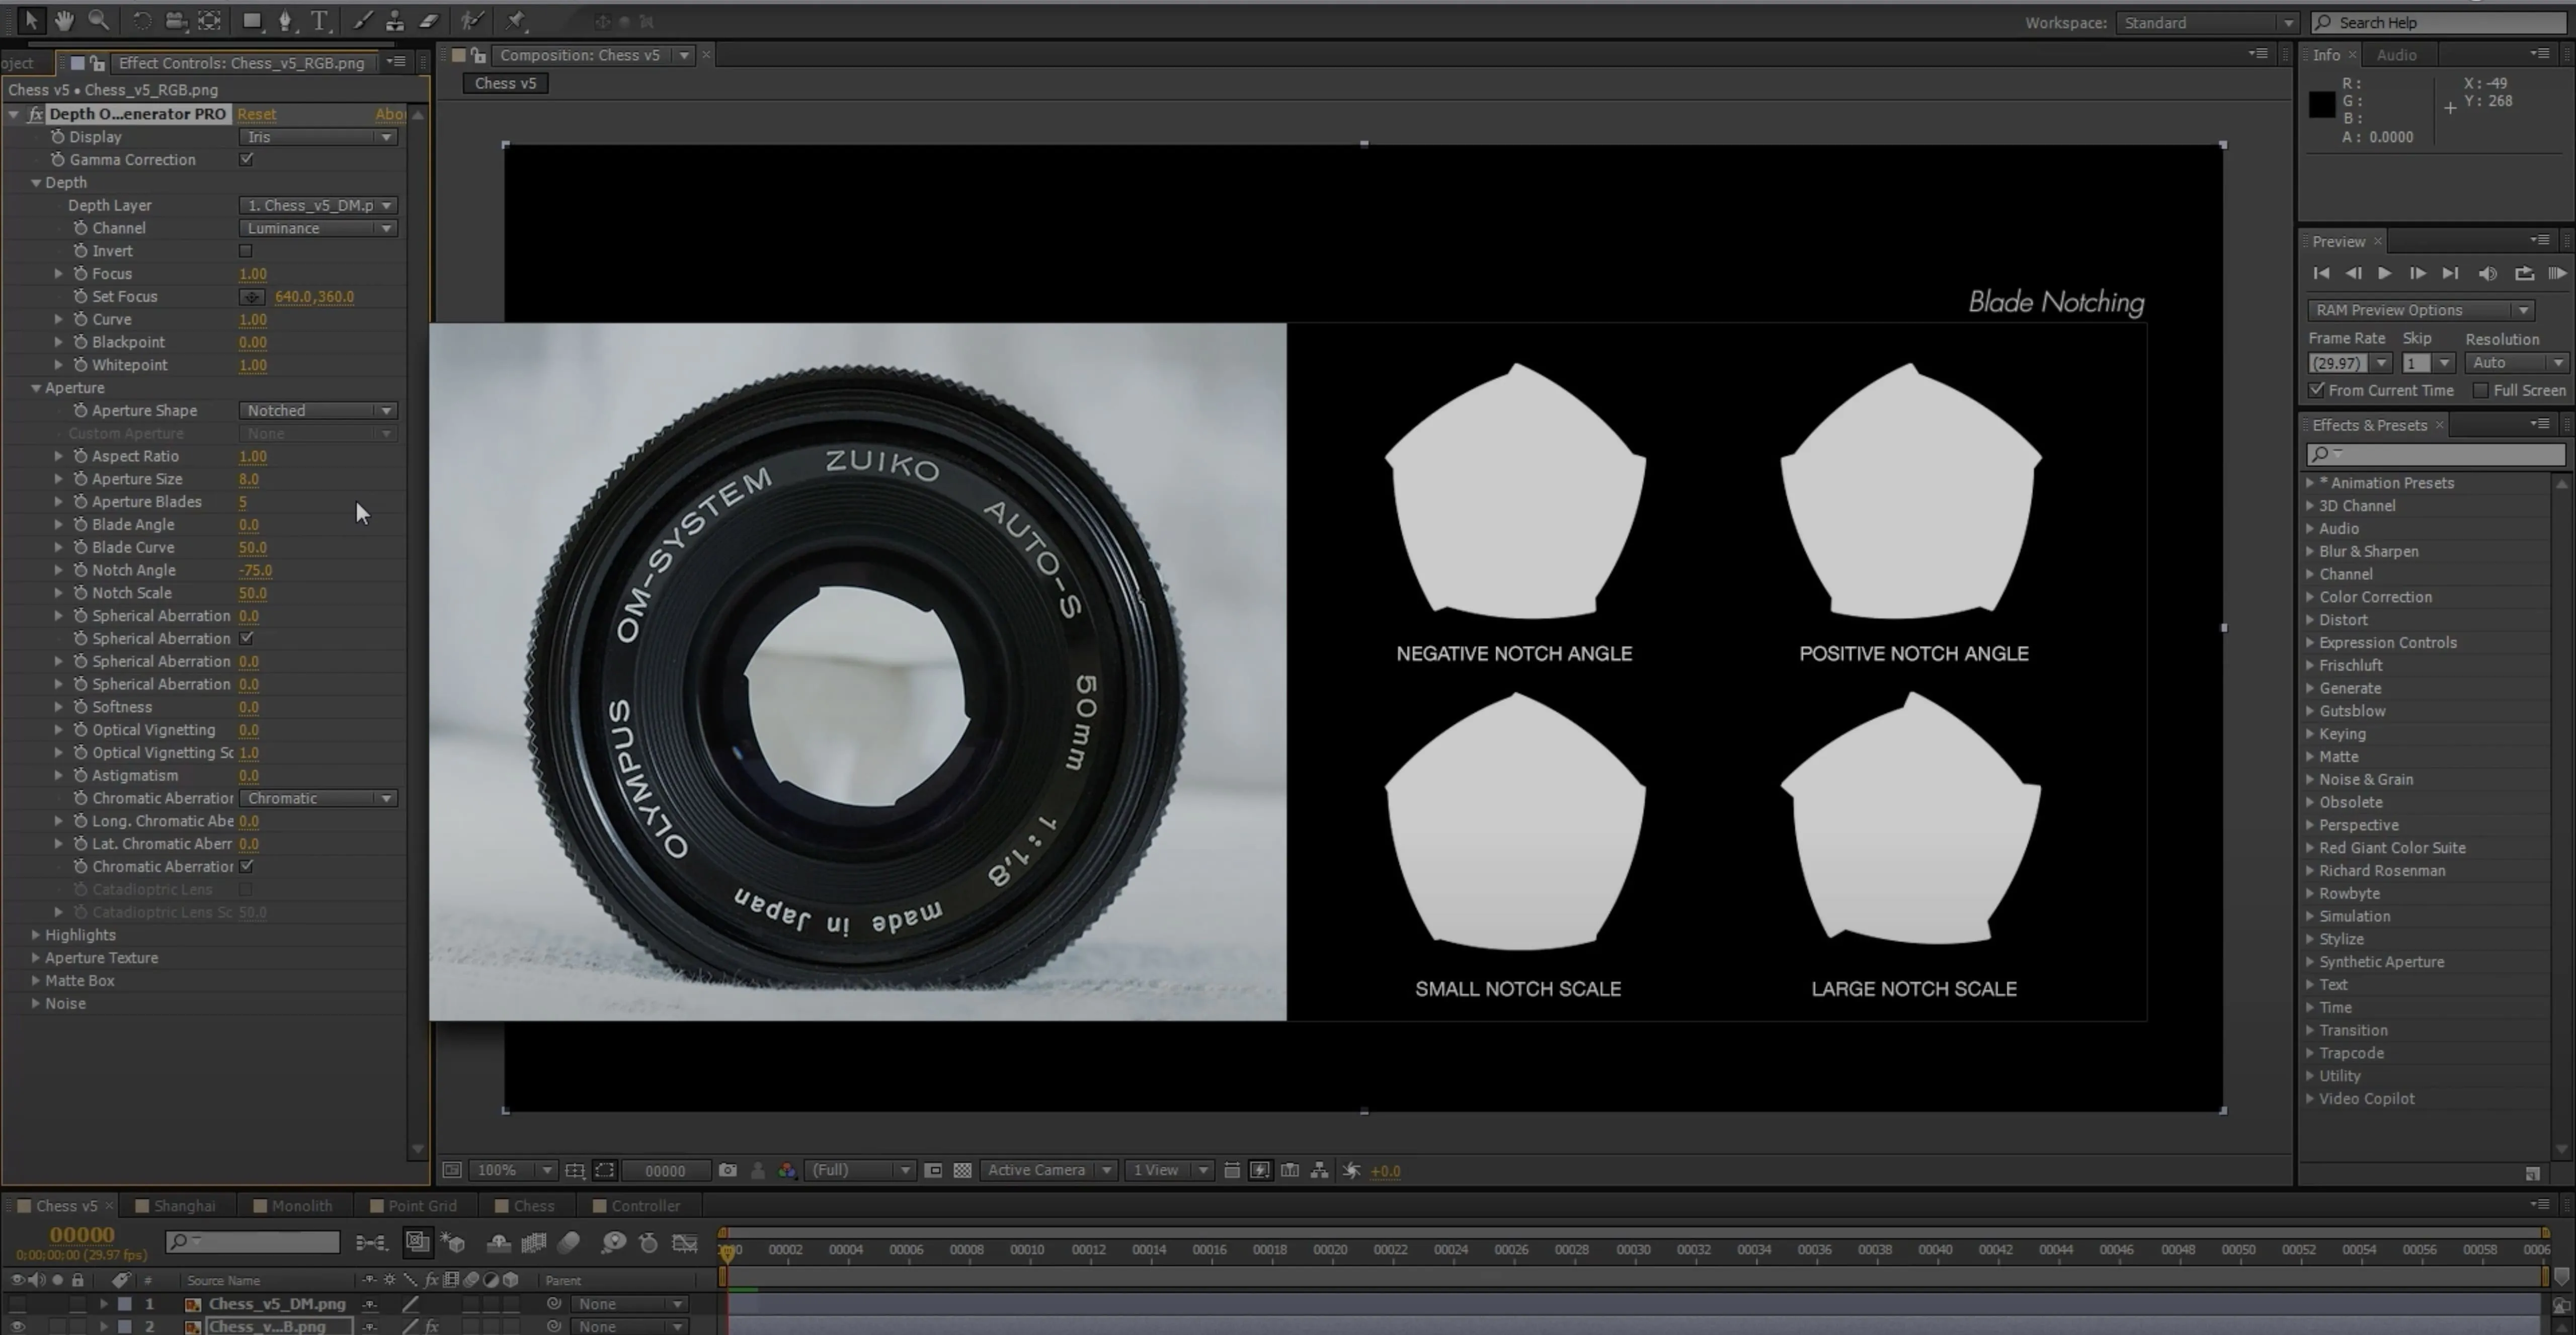2576x1335 pixels.
Task: Select the Clone Stamp tool
Action: pos(395,20)
